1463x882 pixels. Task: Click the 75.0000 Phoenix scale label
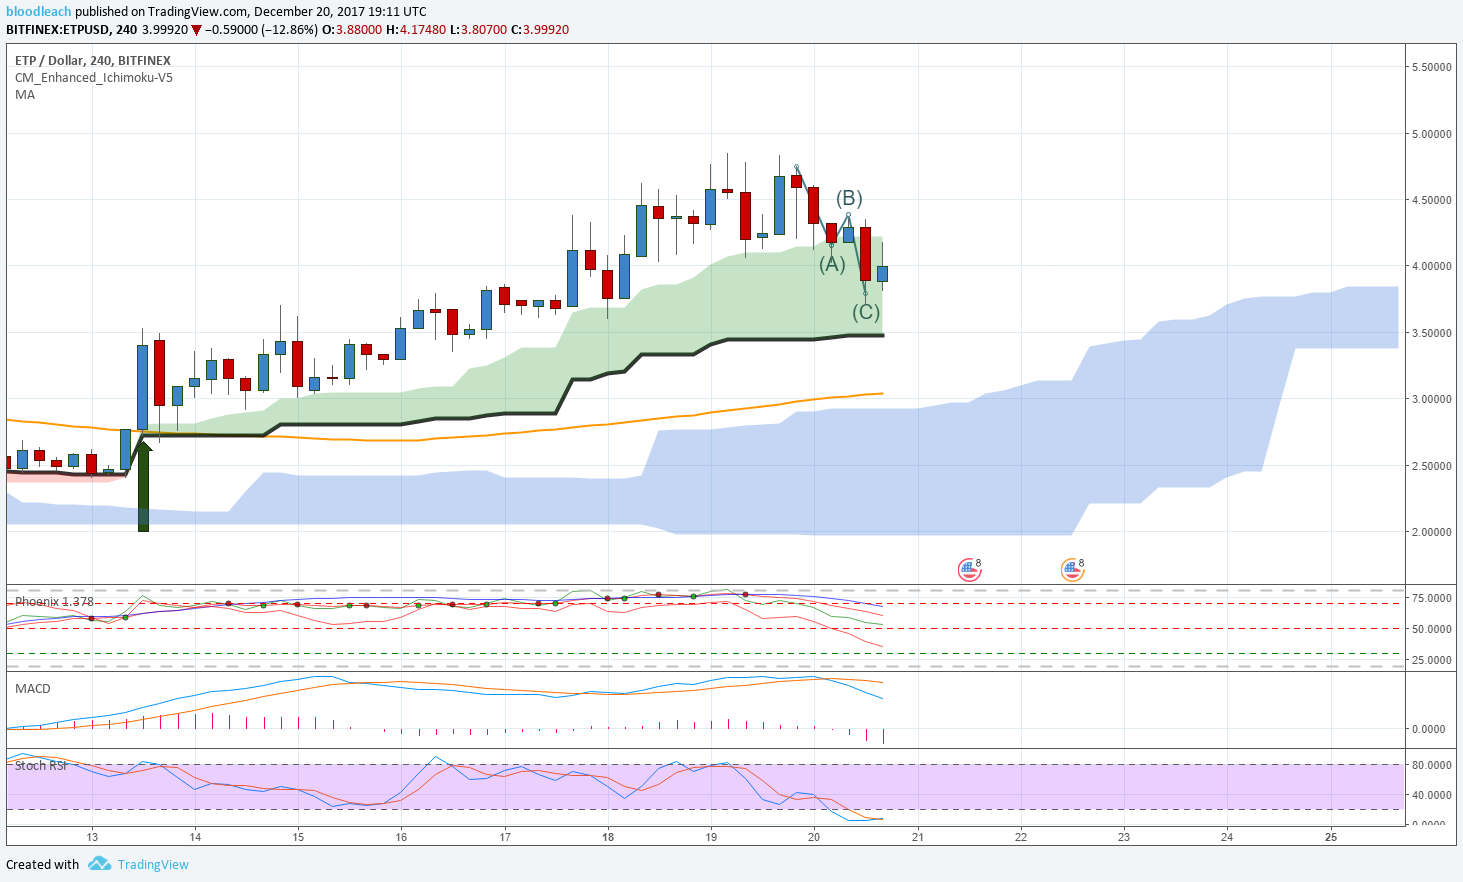(x=1431, y=598)
